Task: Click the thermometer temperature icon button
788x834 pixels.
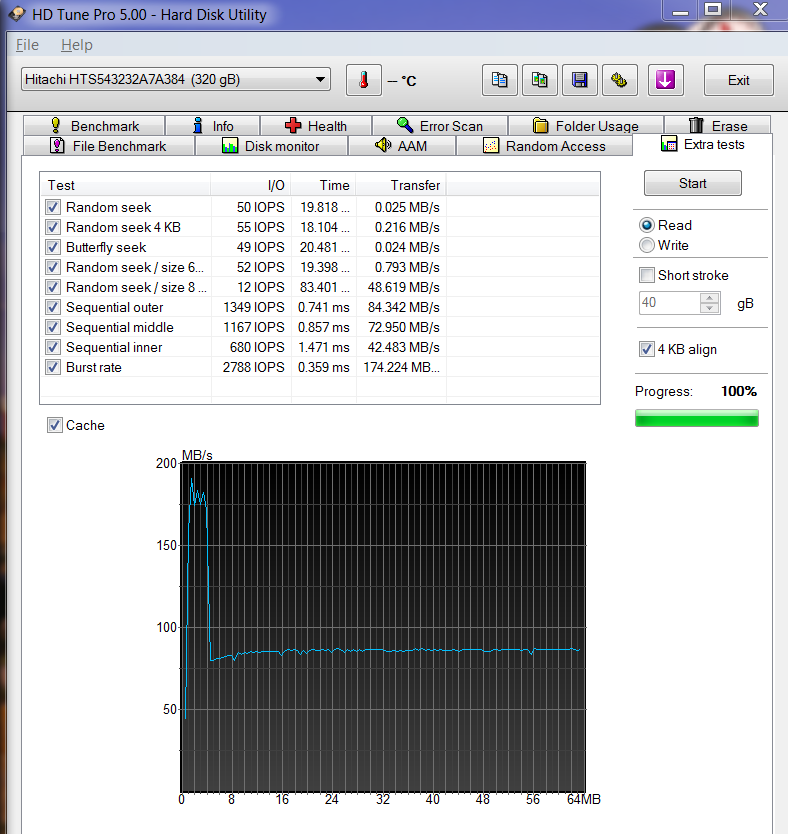Action: (x=364, y=80)
